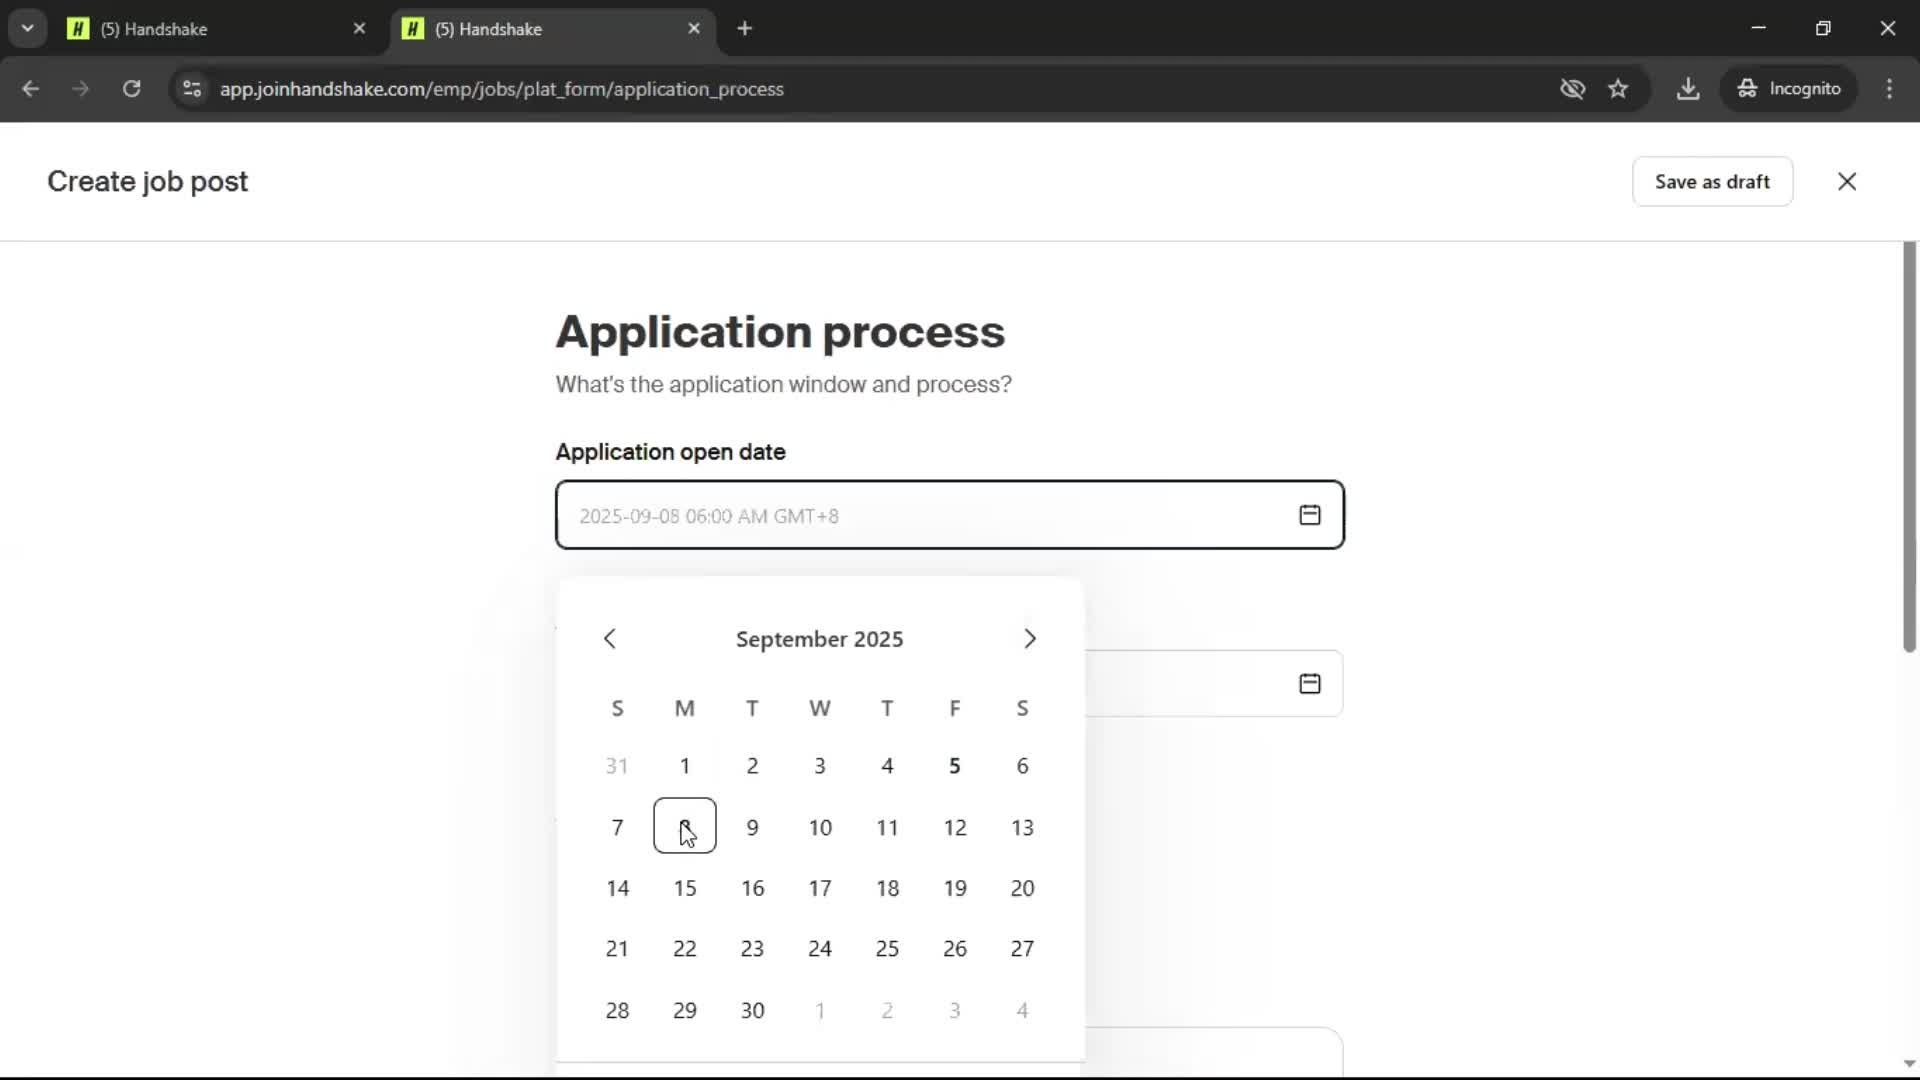The height and width of the screenshot is (1080, 1920).
Task: Select September 26 in calendar
Action: (x=955, y=949)
